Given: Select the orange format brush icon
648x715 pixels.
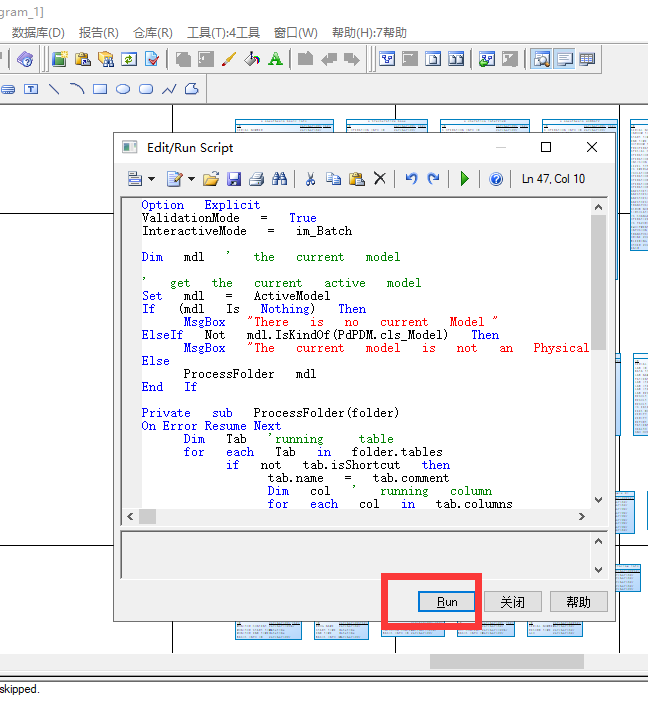Looking at the screenshot, I should click(x=229, y=59).
